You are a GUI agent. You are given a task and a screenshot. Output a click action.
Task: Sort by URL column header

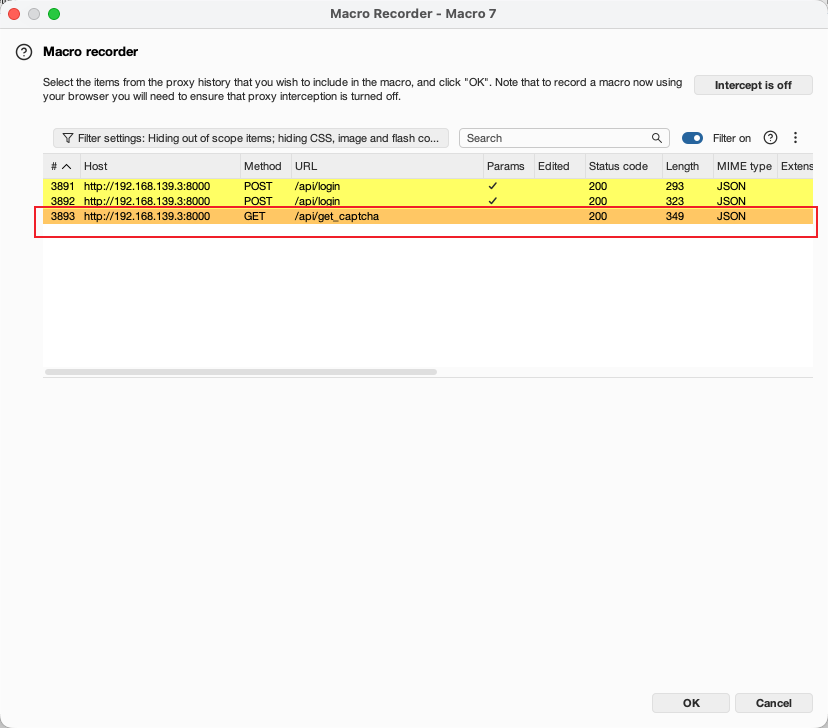pyautogui.click(x=388, y=166)
